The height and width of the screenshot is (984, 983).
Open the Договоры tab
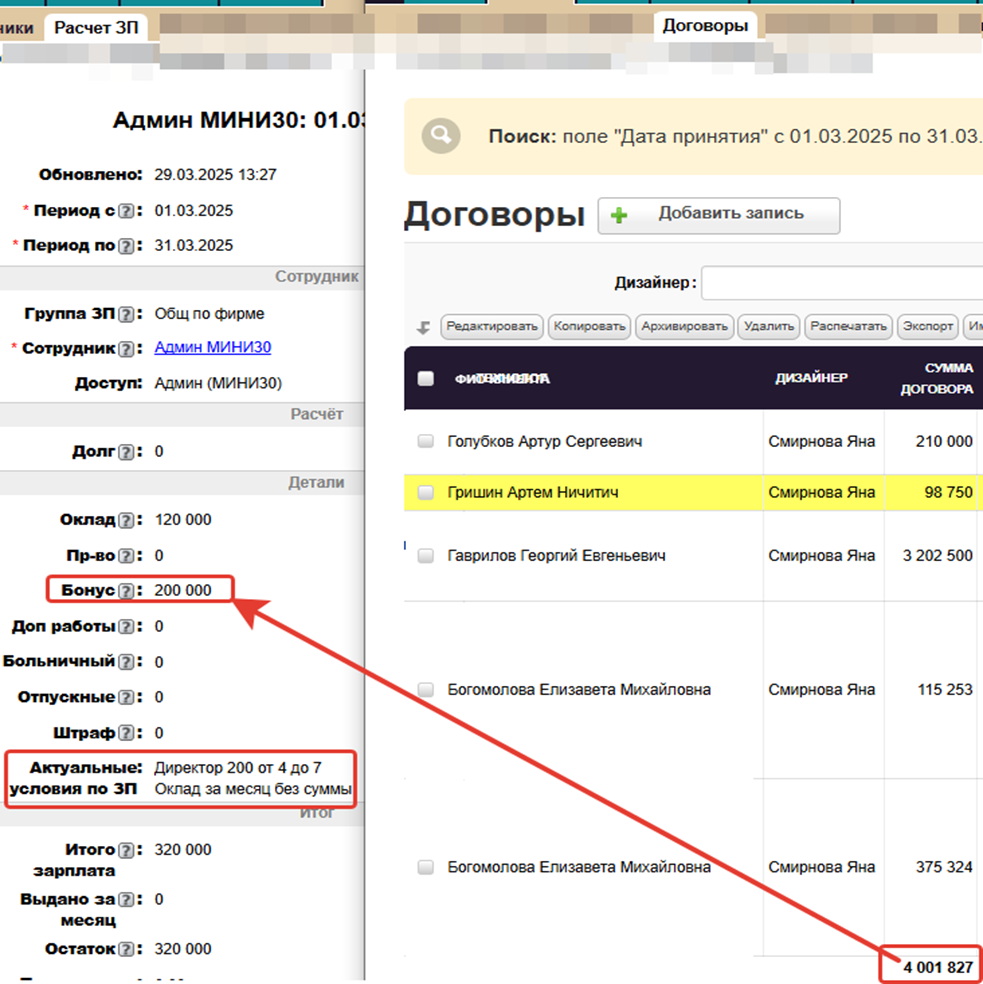pos(705,26)
